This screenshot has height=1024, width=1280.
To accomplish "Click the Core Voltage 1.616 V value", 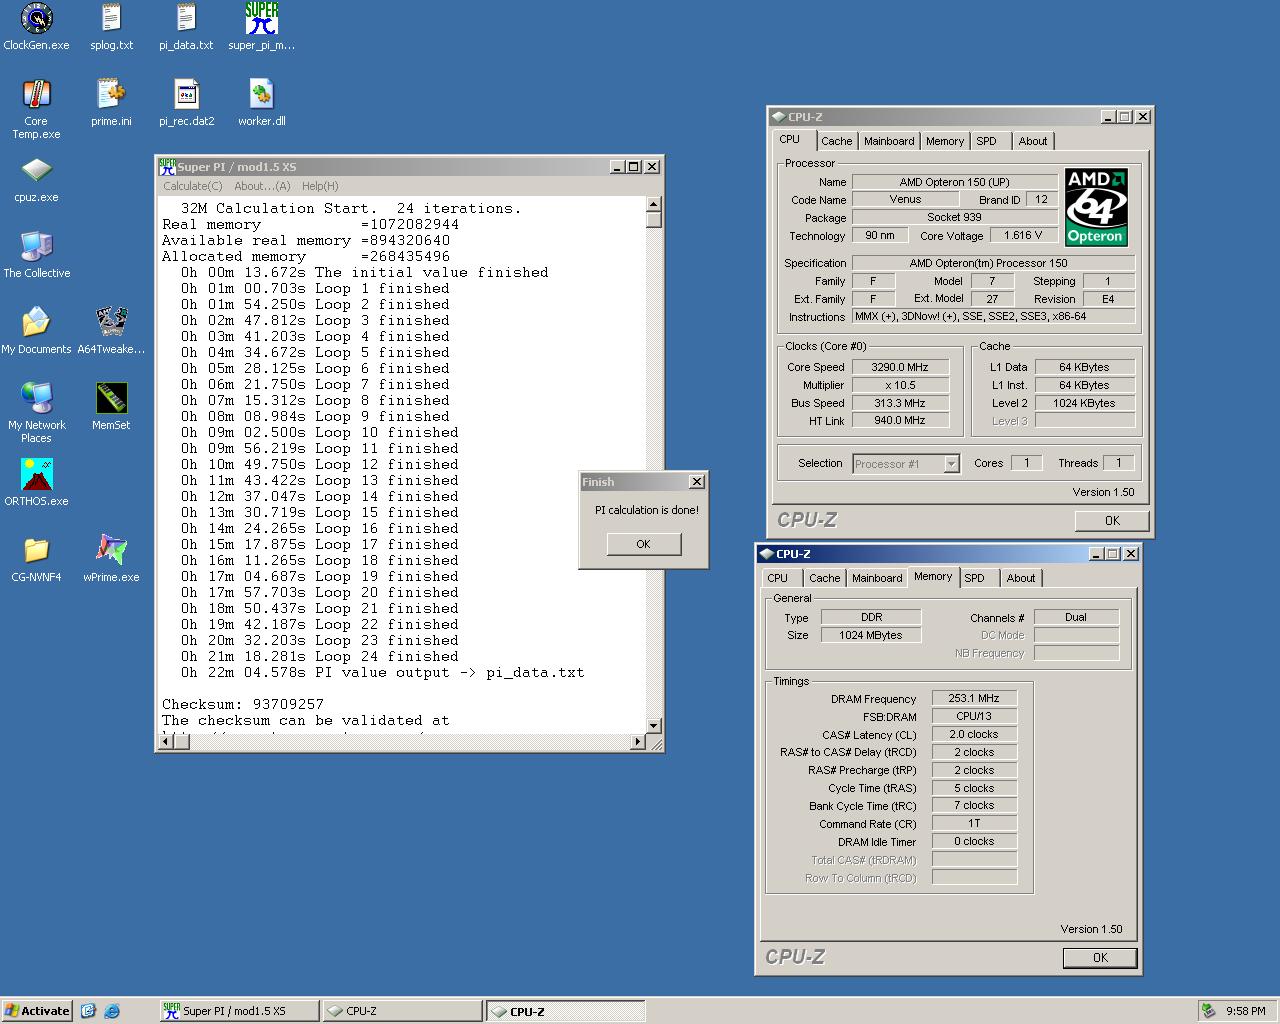I will [x=1023, y=235].
